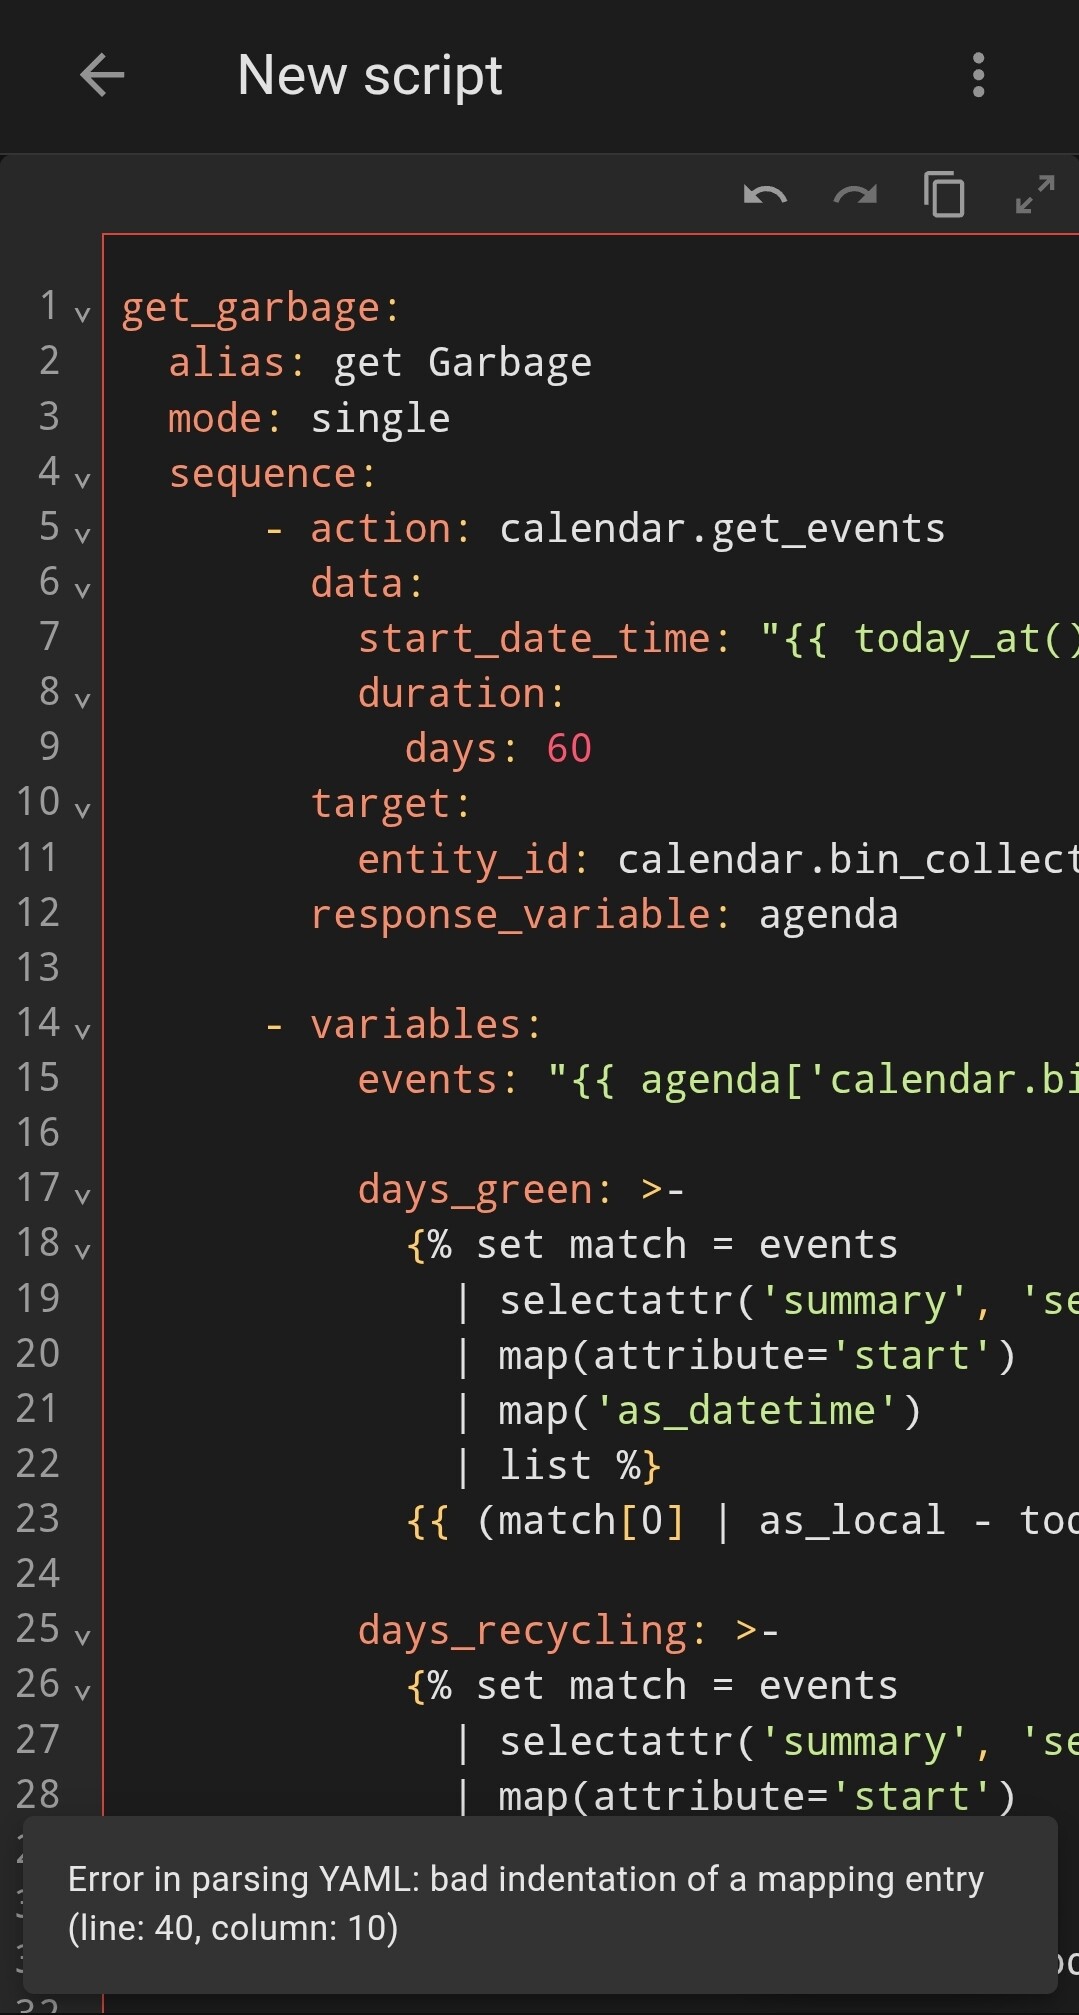Viewport: 1079px width, 2015px height.
Task: Click "map('as_datetime')" on line 21
Action: (710, 1411)
